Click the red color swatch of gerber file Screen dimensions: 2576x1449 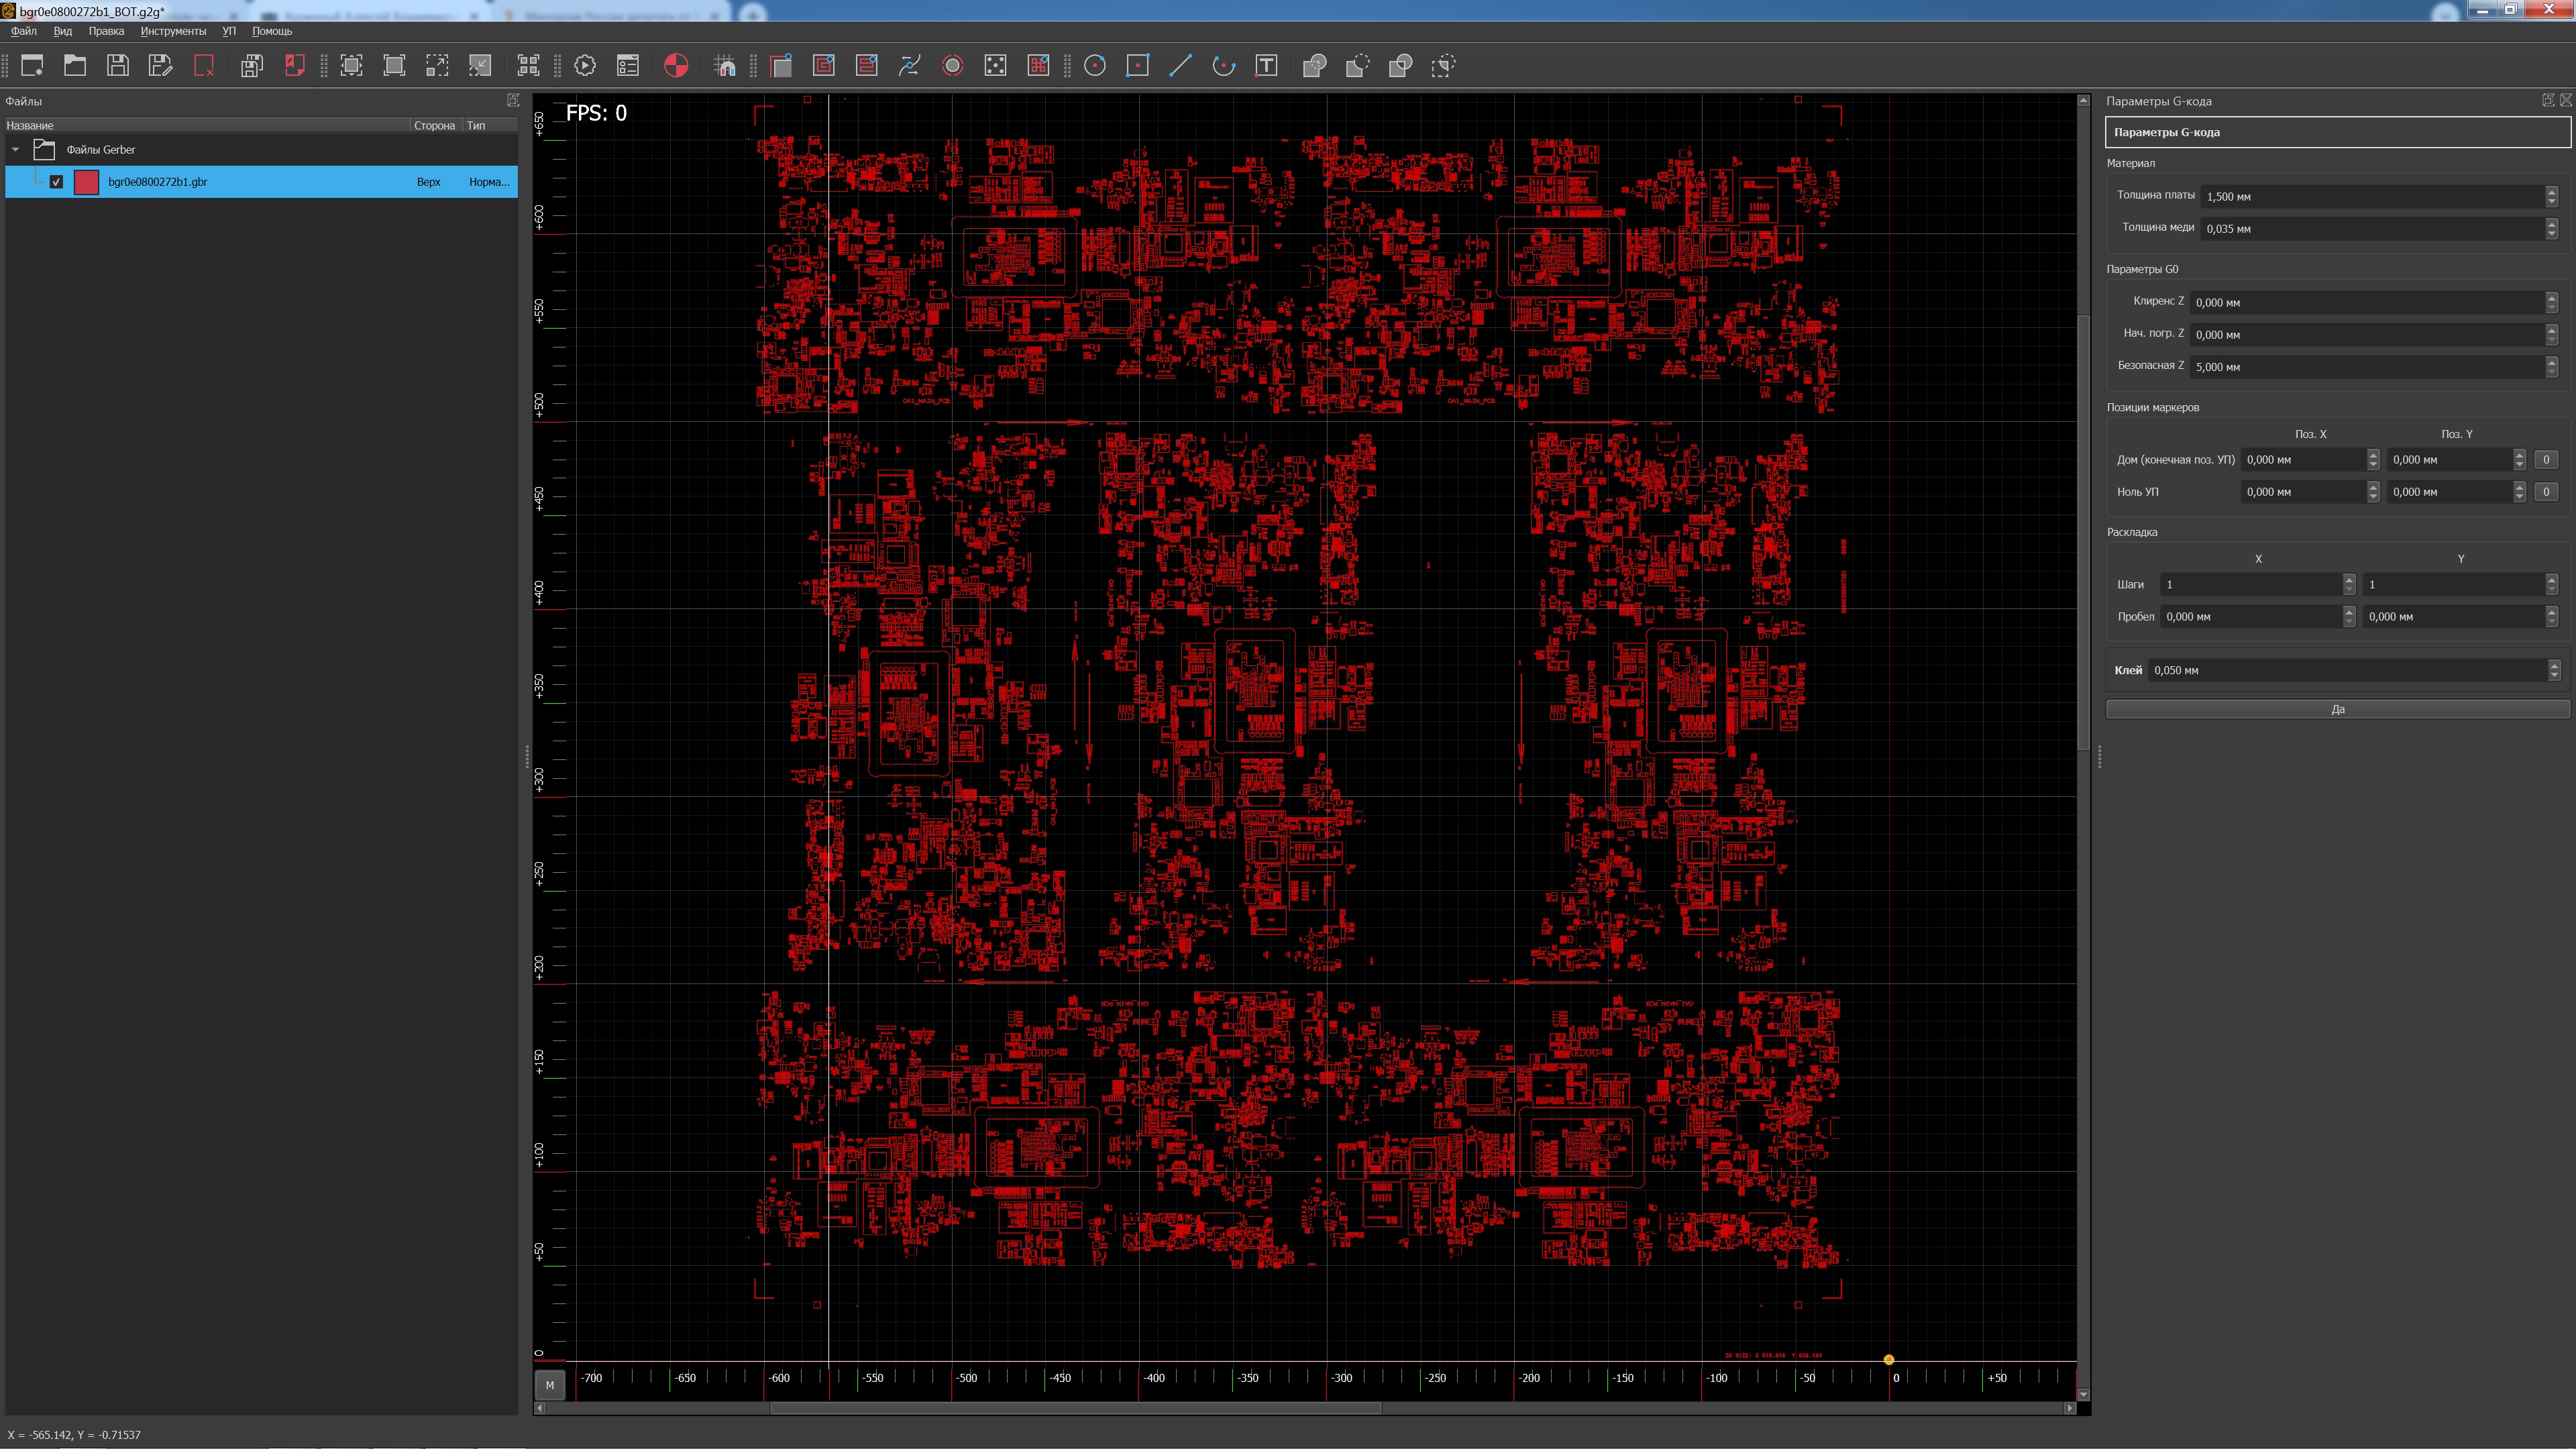point(87,182)
